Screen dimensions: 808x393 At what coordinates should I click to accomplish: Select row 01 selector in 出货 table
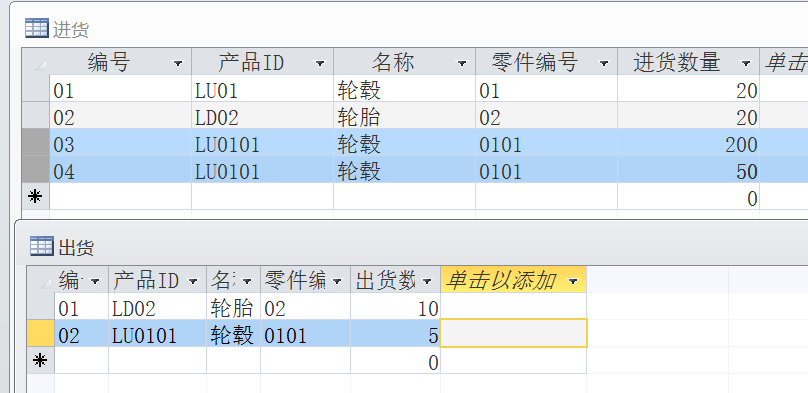click(x=41, y=306)
